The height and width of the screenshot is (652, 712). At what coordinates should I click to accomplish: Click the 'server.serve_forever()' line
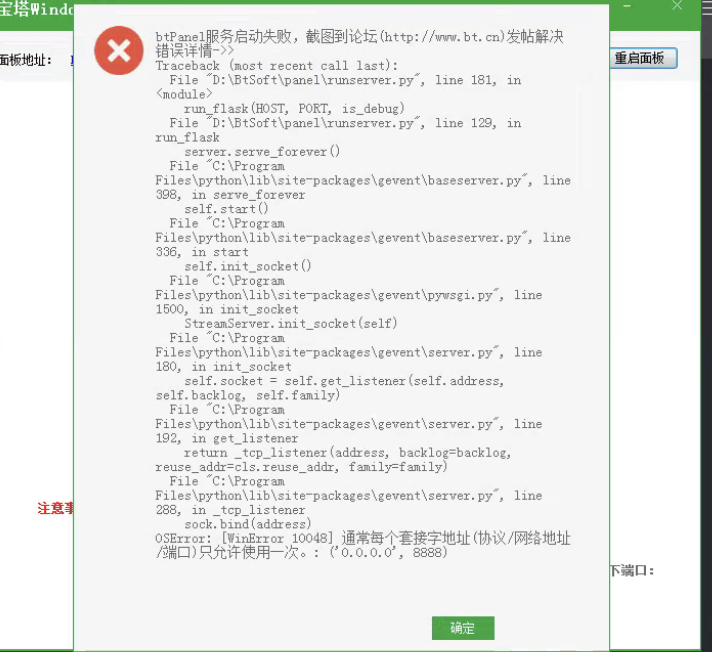262,152
